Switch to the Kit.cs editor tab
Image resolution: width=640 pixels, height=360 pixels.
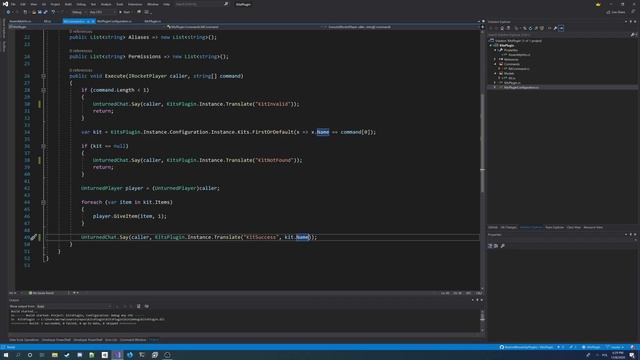click(x=47, y=21)
